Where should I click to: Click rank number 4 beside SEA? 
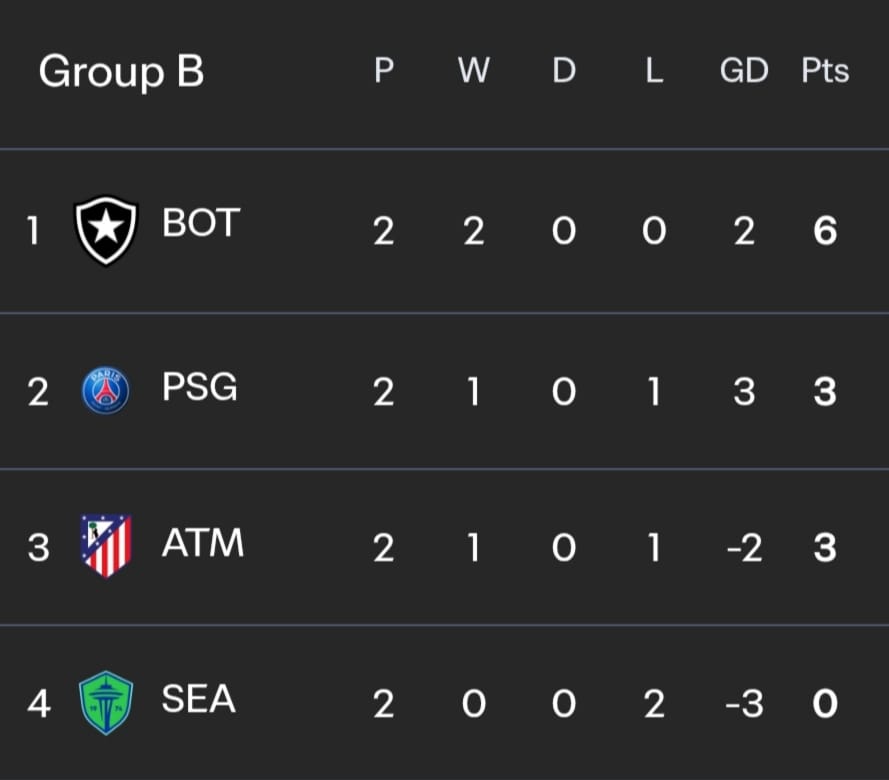coord(39,704)
